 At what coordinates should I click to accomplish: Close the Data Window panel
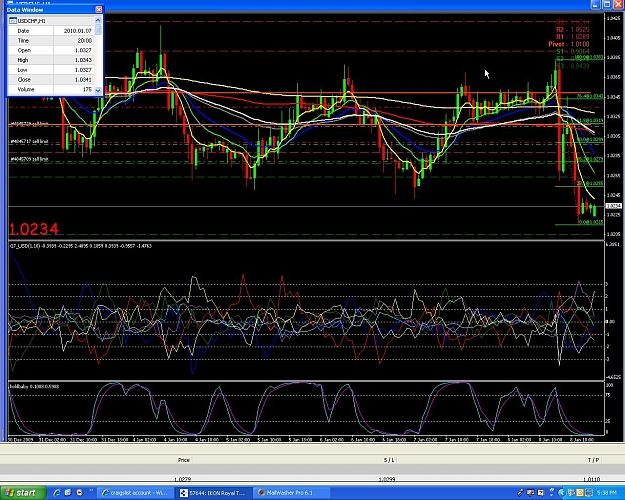tap(98, 9)
